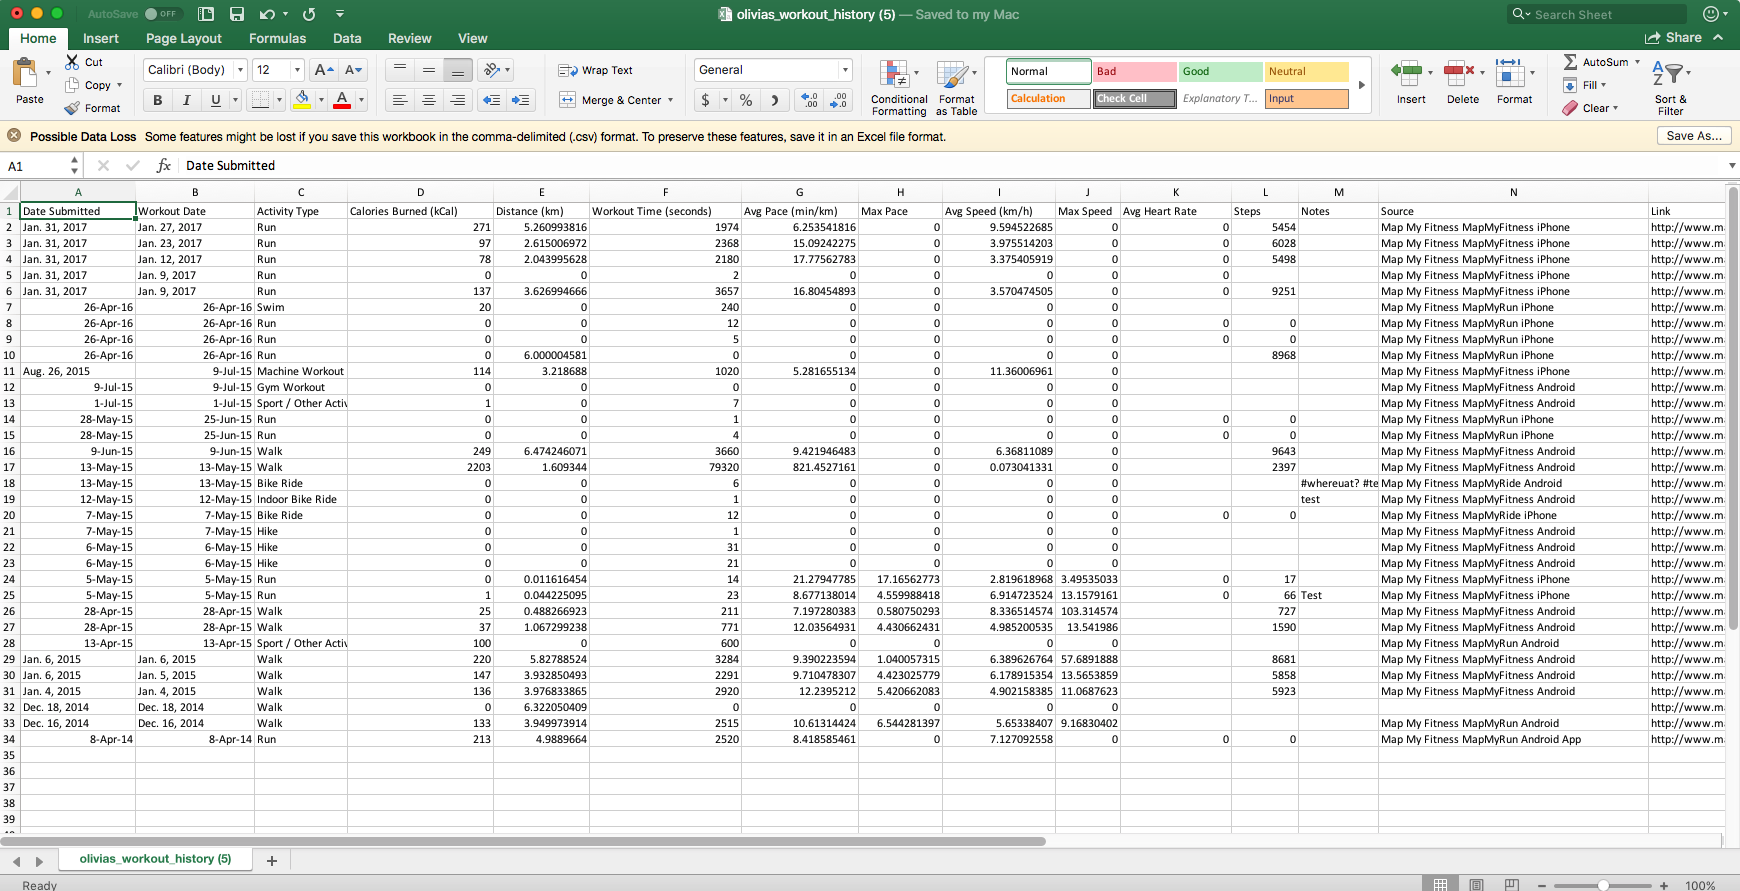Apply percent style format

[x=746, y=100]
